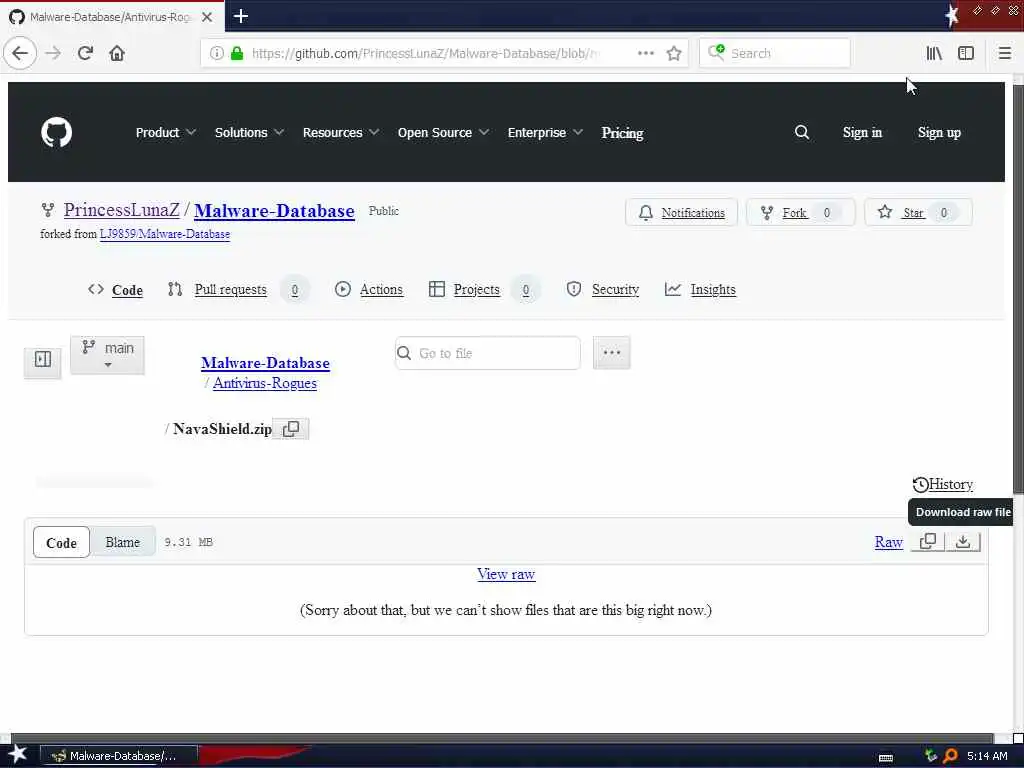1024x768 pixels.
Task: Open PrincessLunaZ profile link
Action: click(x=121, y=210)
